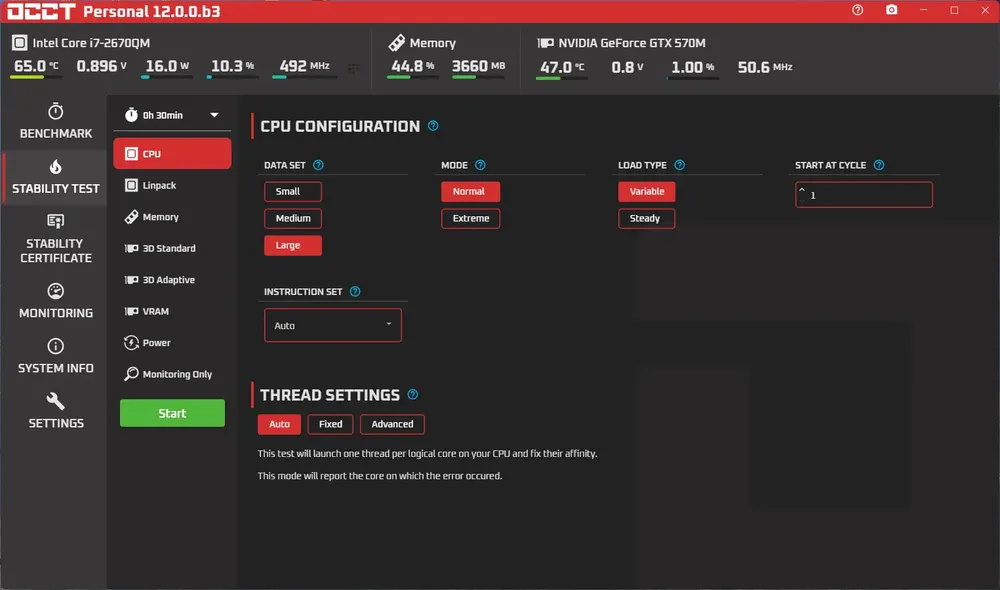
Task: Choose Large data set
Action: pos(293,245)
